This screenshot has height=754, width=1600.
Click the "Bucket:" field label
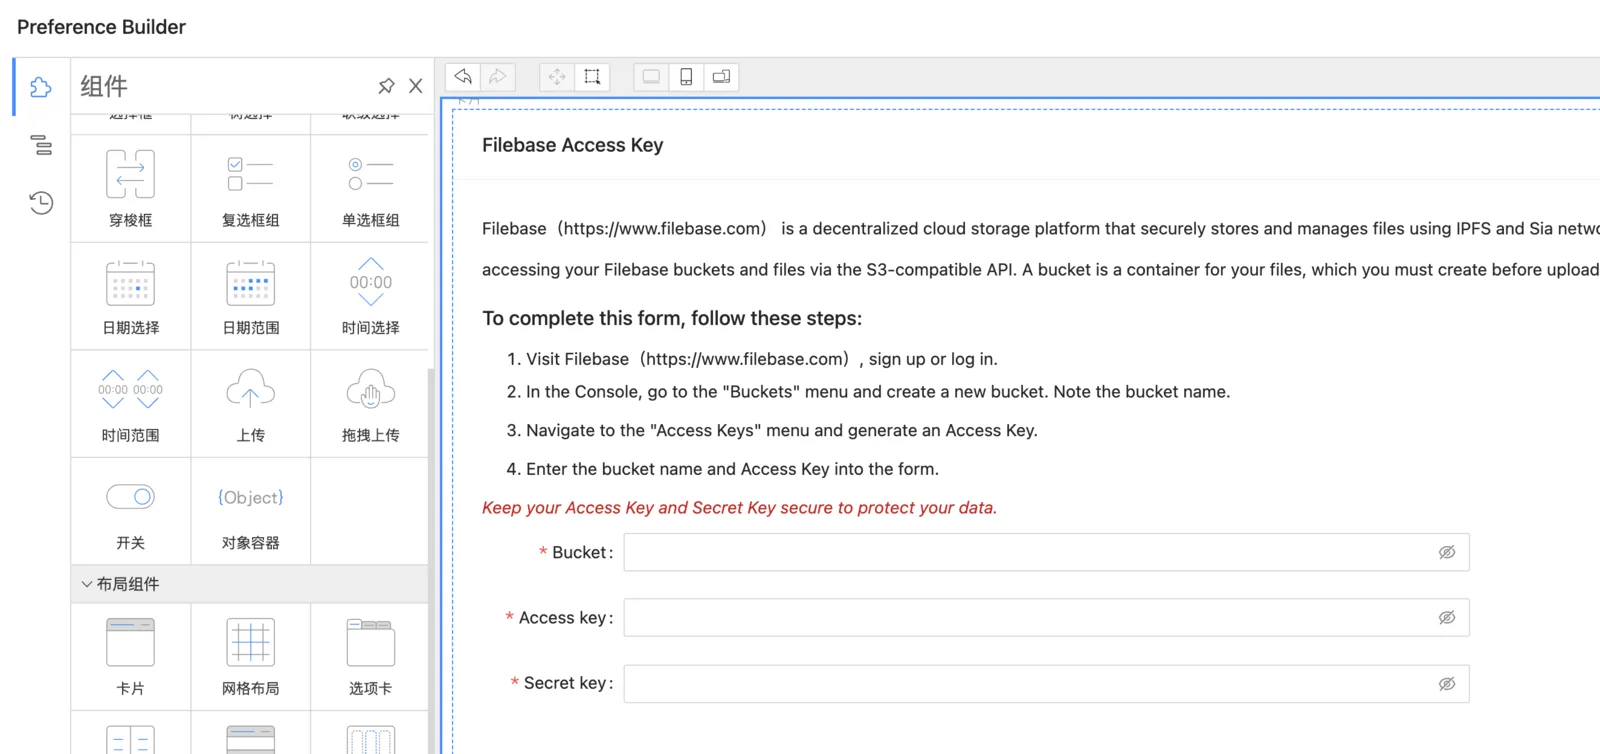[582, 552]
